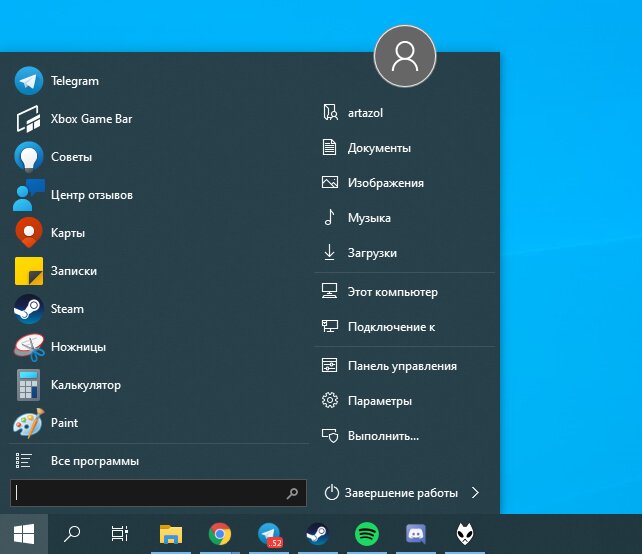Open Spotify from the taskbar
Screen dimensions: 642x554
pos(367,534)
